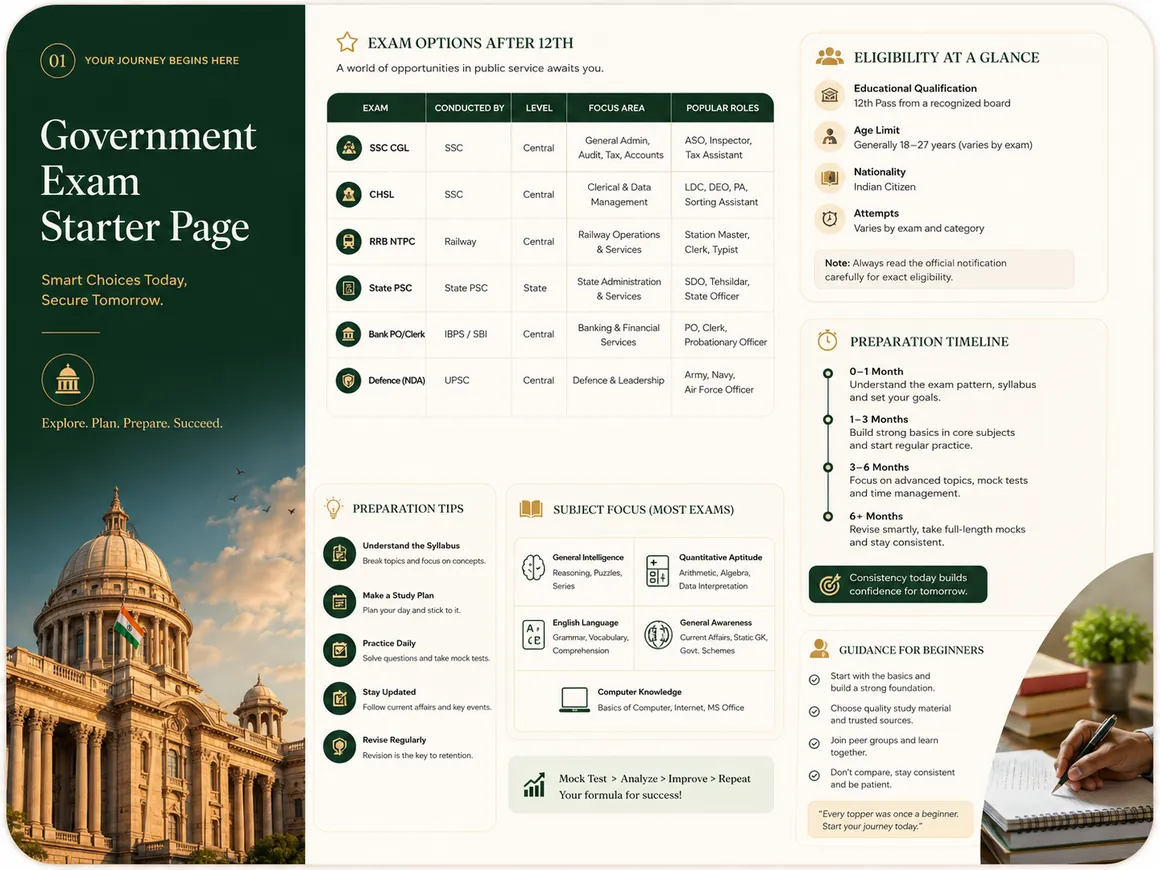Check the 'Start with the basics' item
Viewport: 1160px width, 870px height.
coord(815,680)
